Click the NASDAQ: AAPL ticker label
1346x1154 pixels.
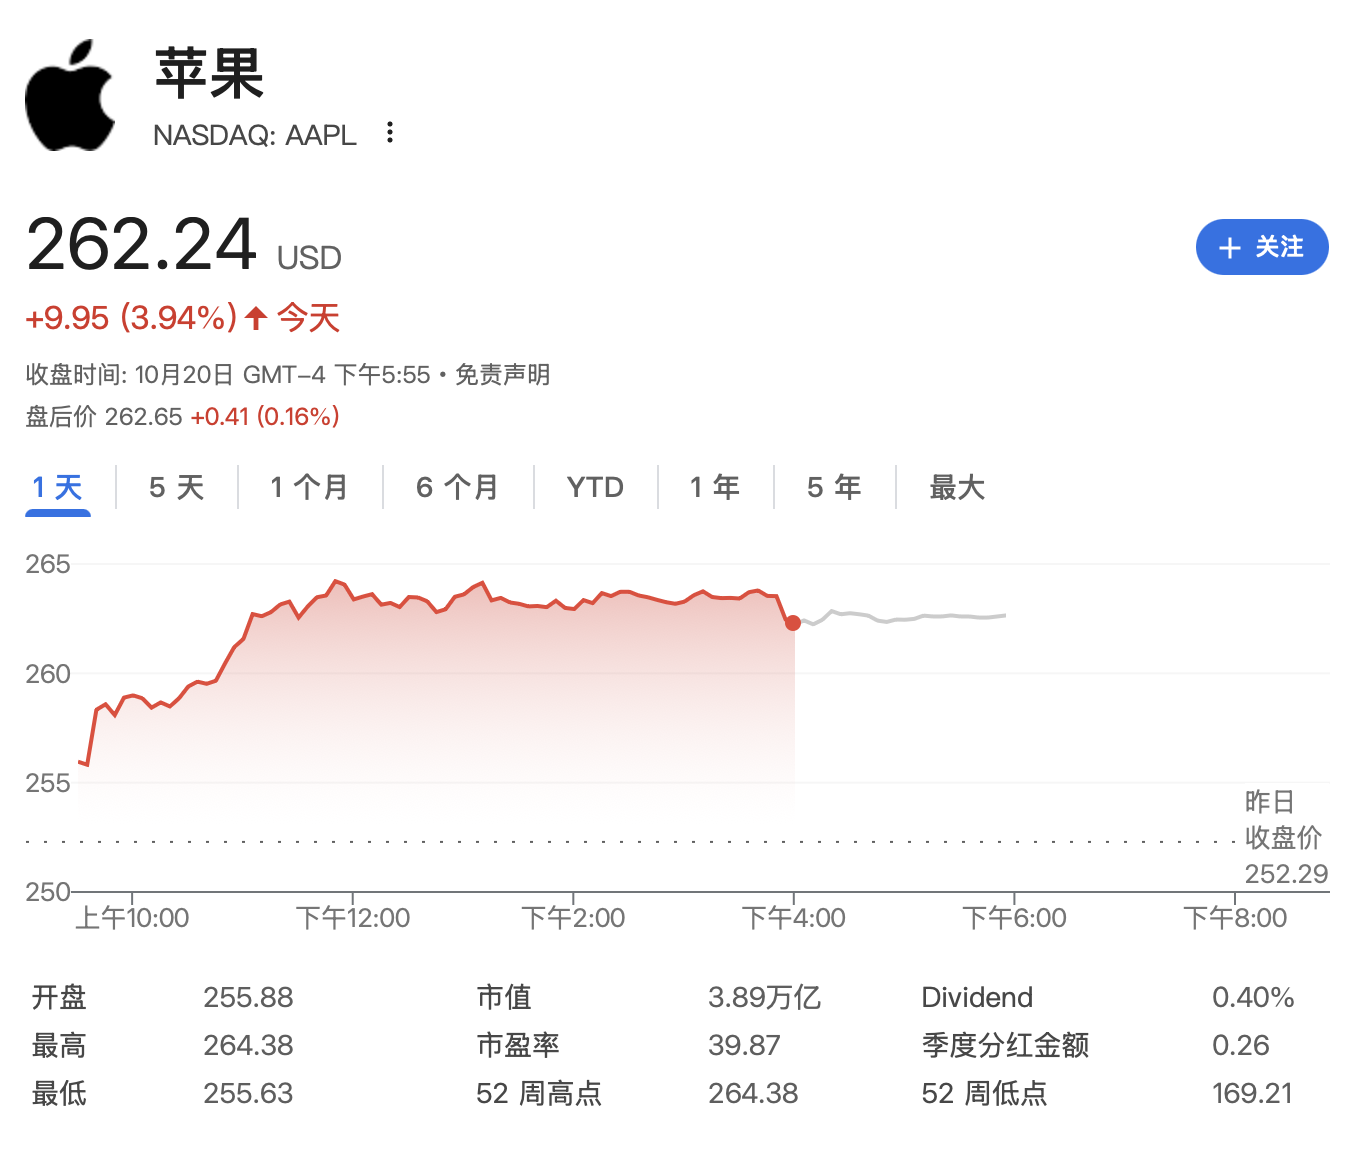click(254, 135)
